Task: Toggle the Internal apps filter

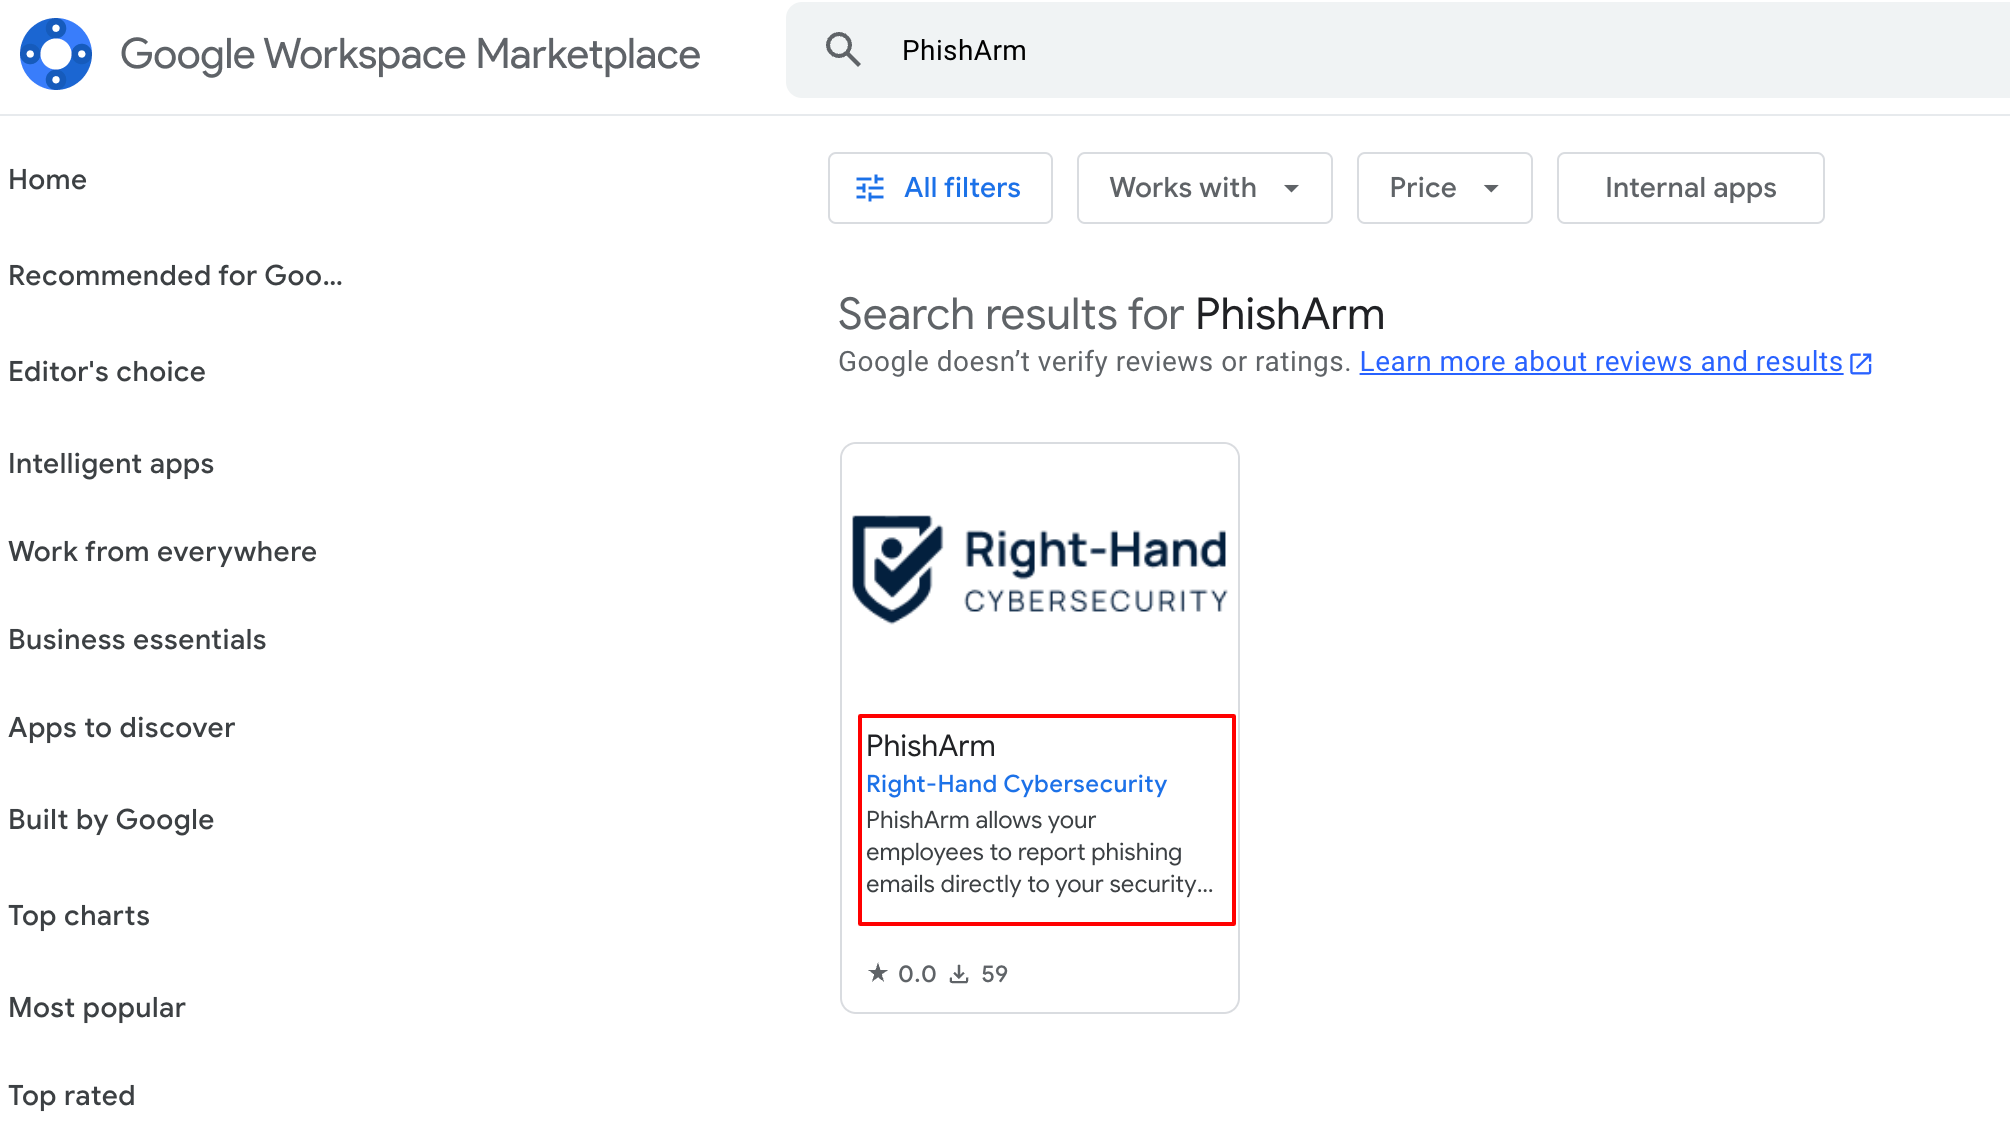Action: (1689, 188)
